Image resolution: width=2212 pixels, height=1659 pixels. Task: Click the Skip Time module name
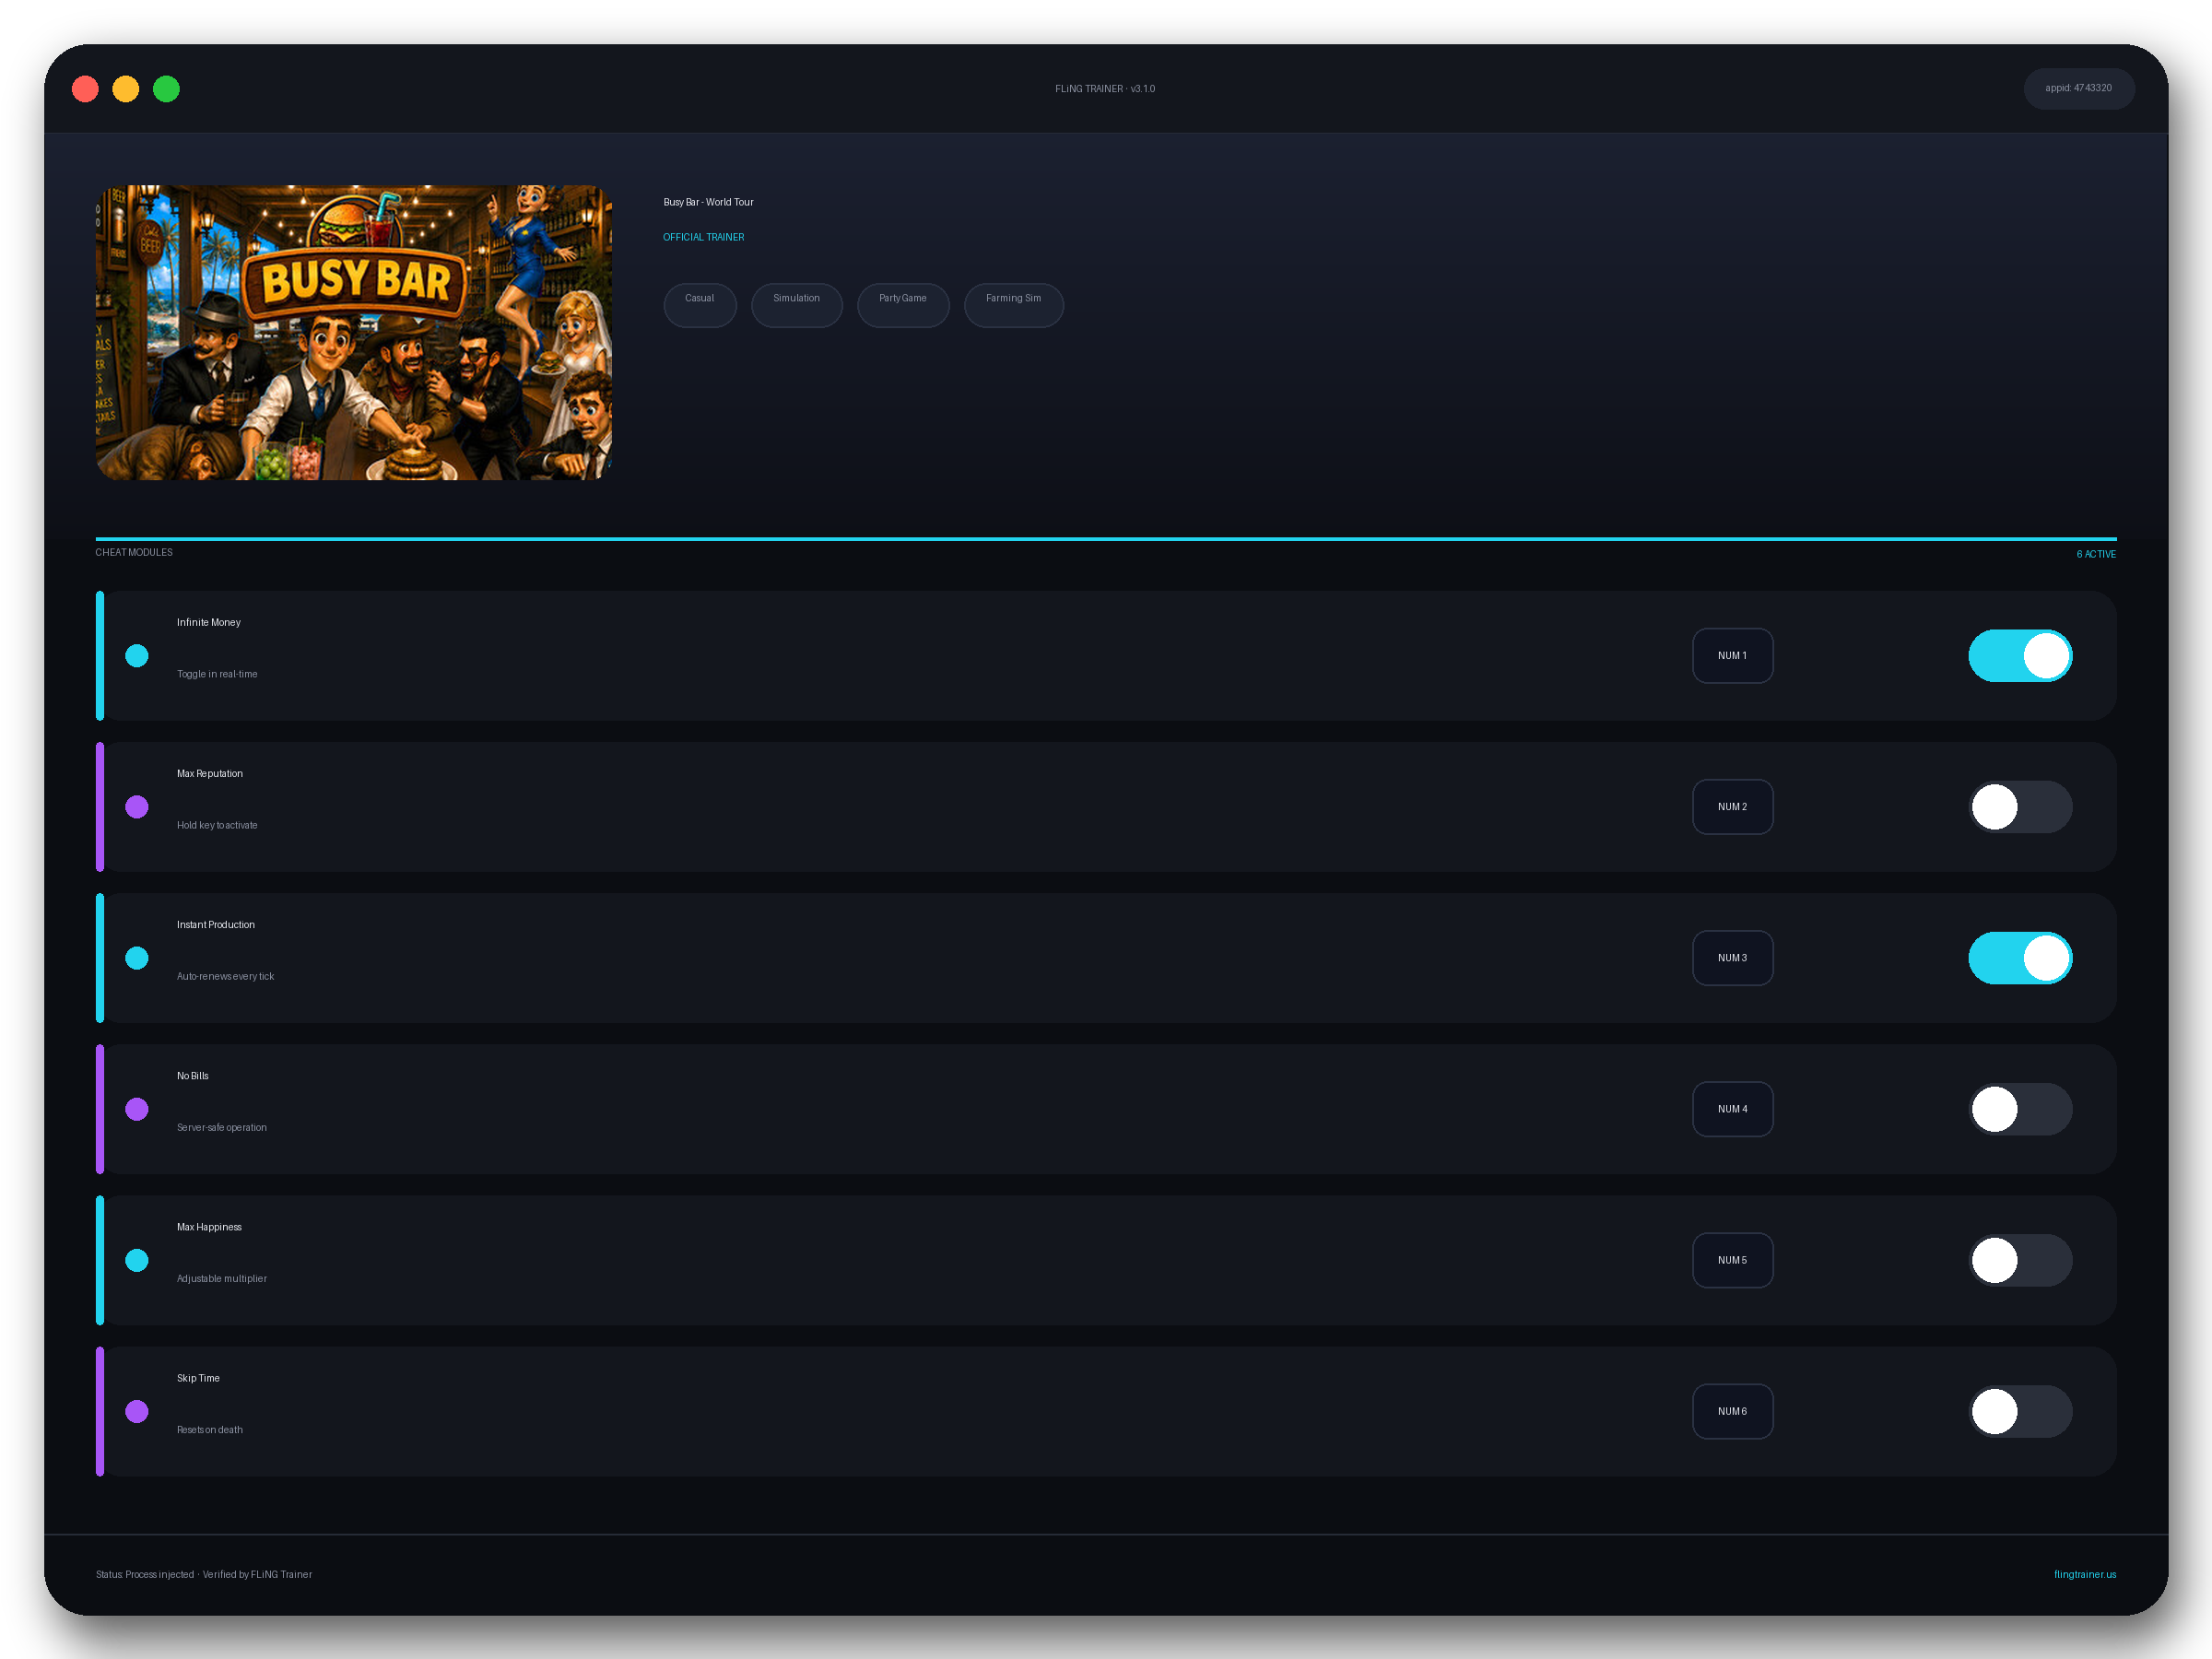198,1377
